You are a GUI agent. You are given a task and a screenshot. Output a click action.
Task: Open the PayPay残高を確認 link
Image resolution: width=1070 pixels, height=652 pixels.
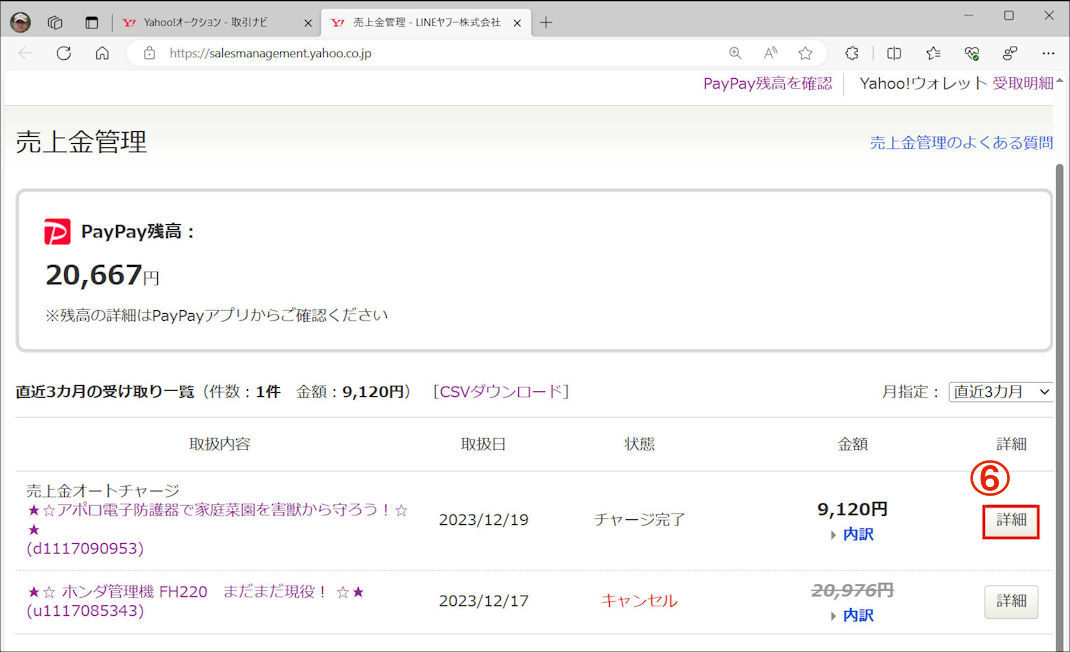coord(767,83)
